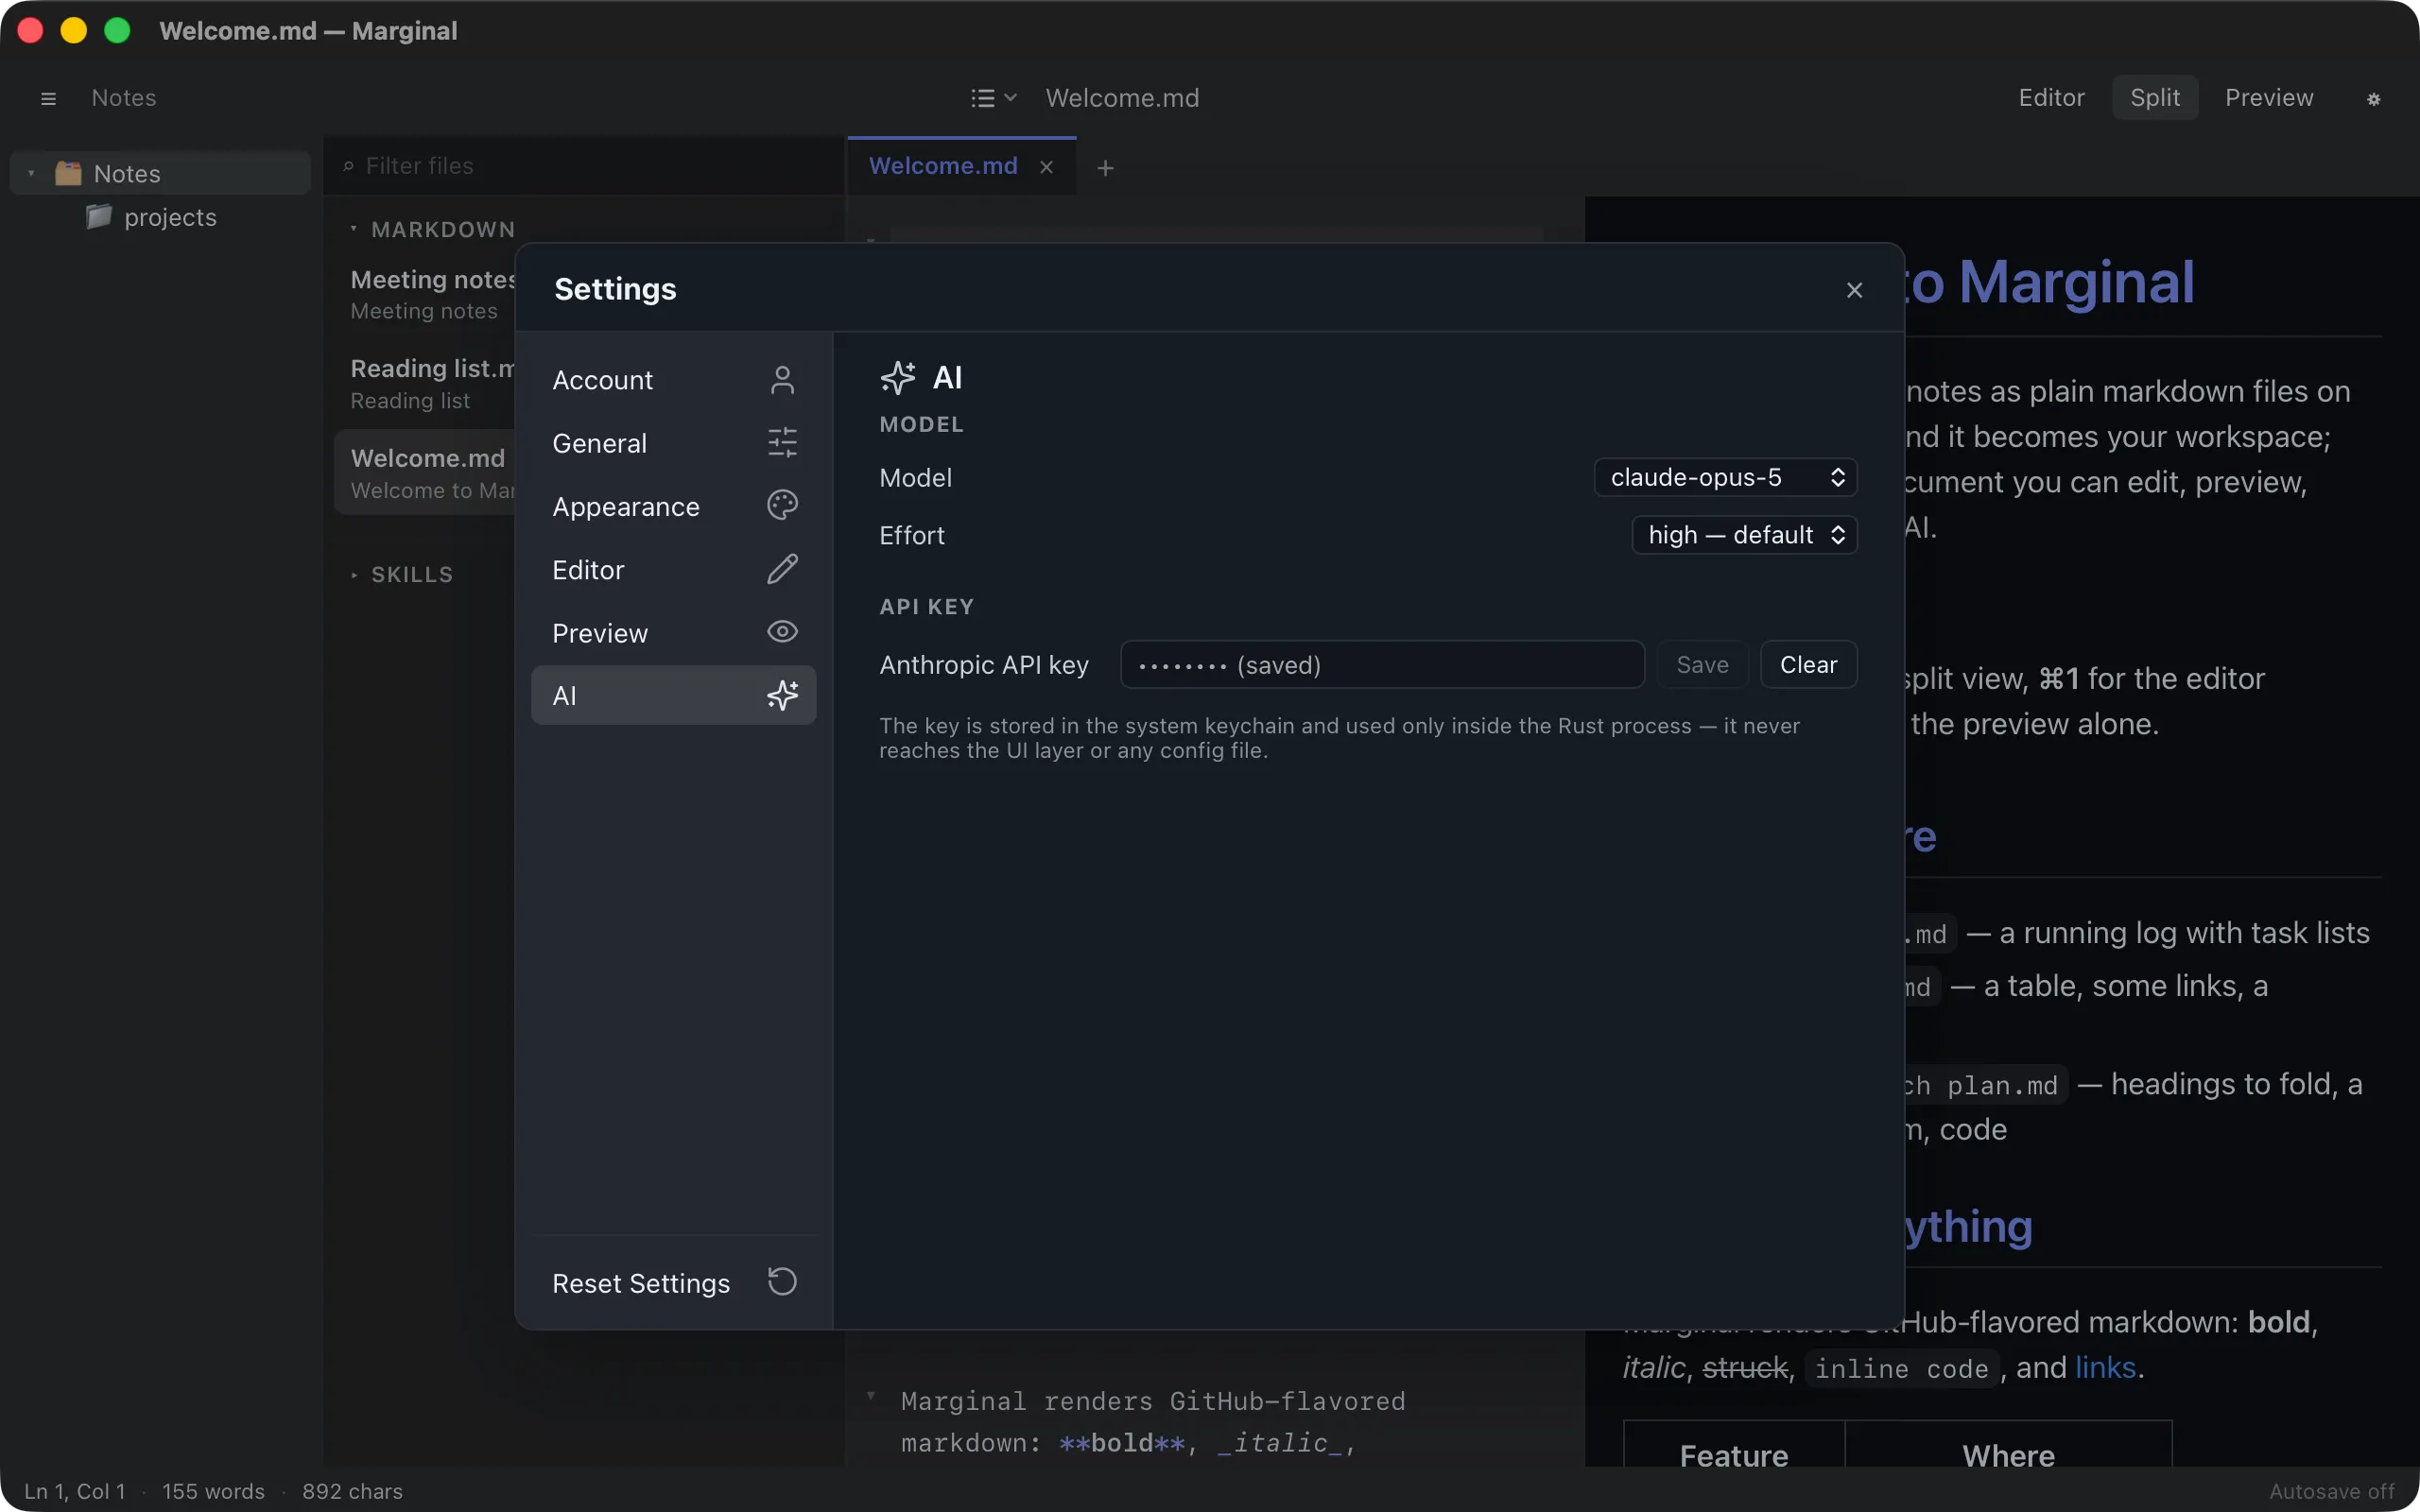
Task: Collapse the MARKDOWN section
Action: point(353,230)
